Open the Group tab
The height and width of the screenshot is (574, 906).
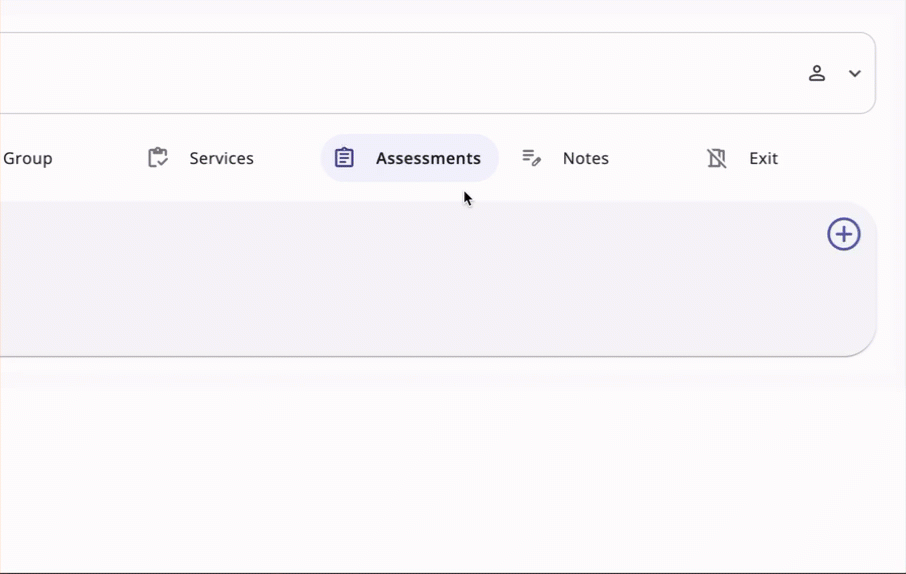point(27,158)
